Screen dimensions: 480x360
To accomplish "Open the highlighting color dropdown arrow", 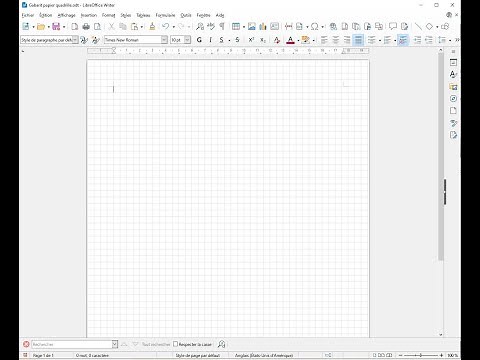I will (313, 40).
